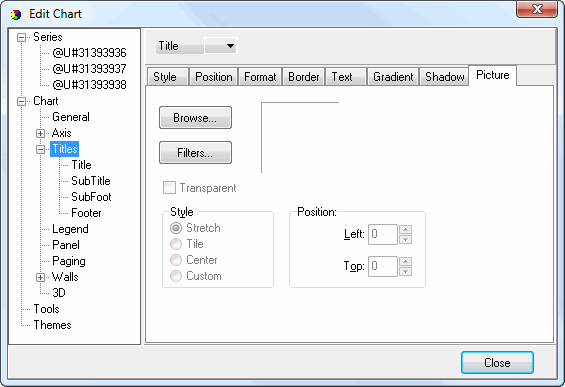Open the Title dropdown arrow

[x=230, y=46]
